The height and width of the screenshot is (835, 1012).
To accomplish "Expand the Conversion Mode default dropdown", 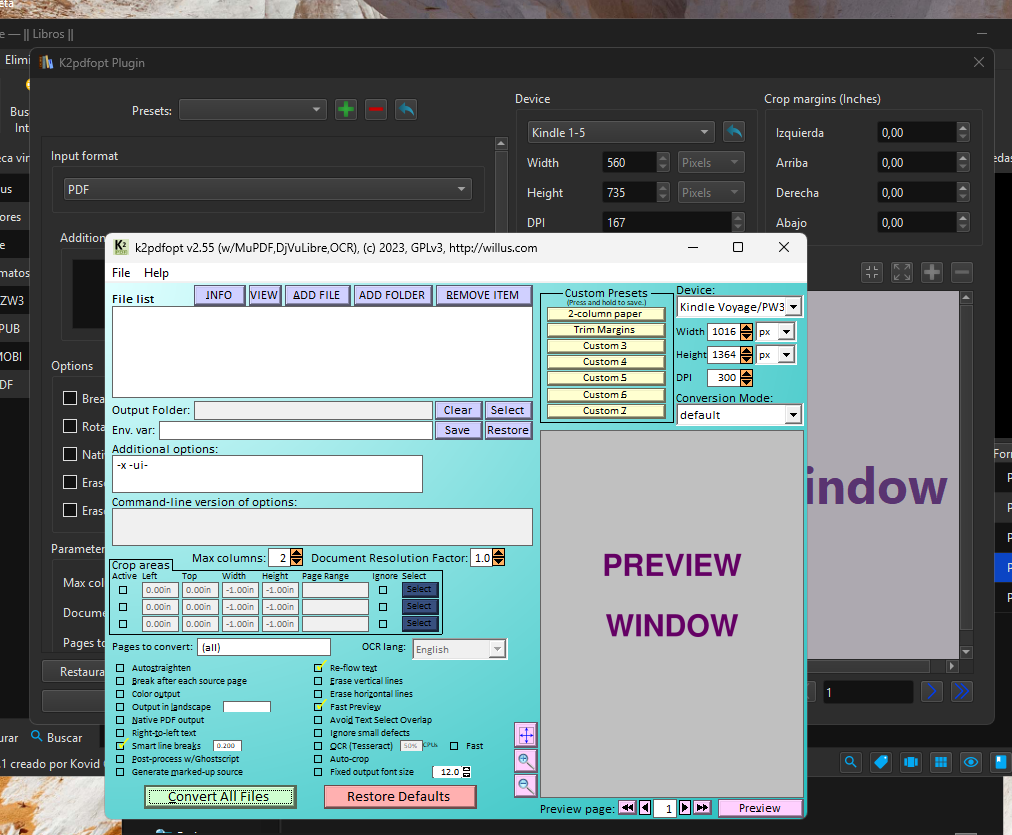I will (793, 415).
